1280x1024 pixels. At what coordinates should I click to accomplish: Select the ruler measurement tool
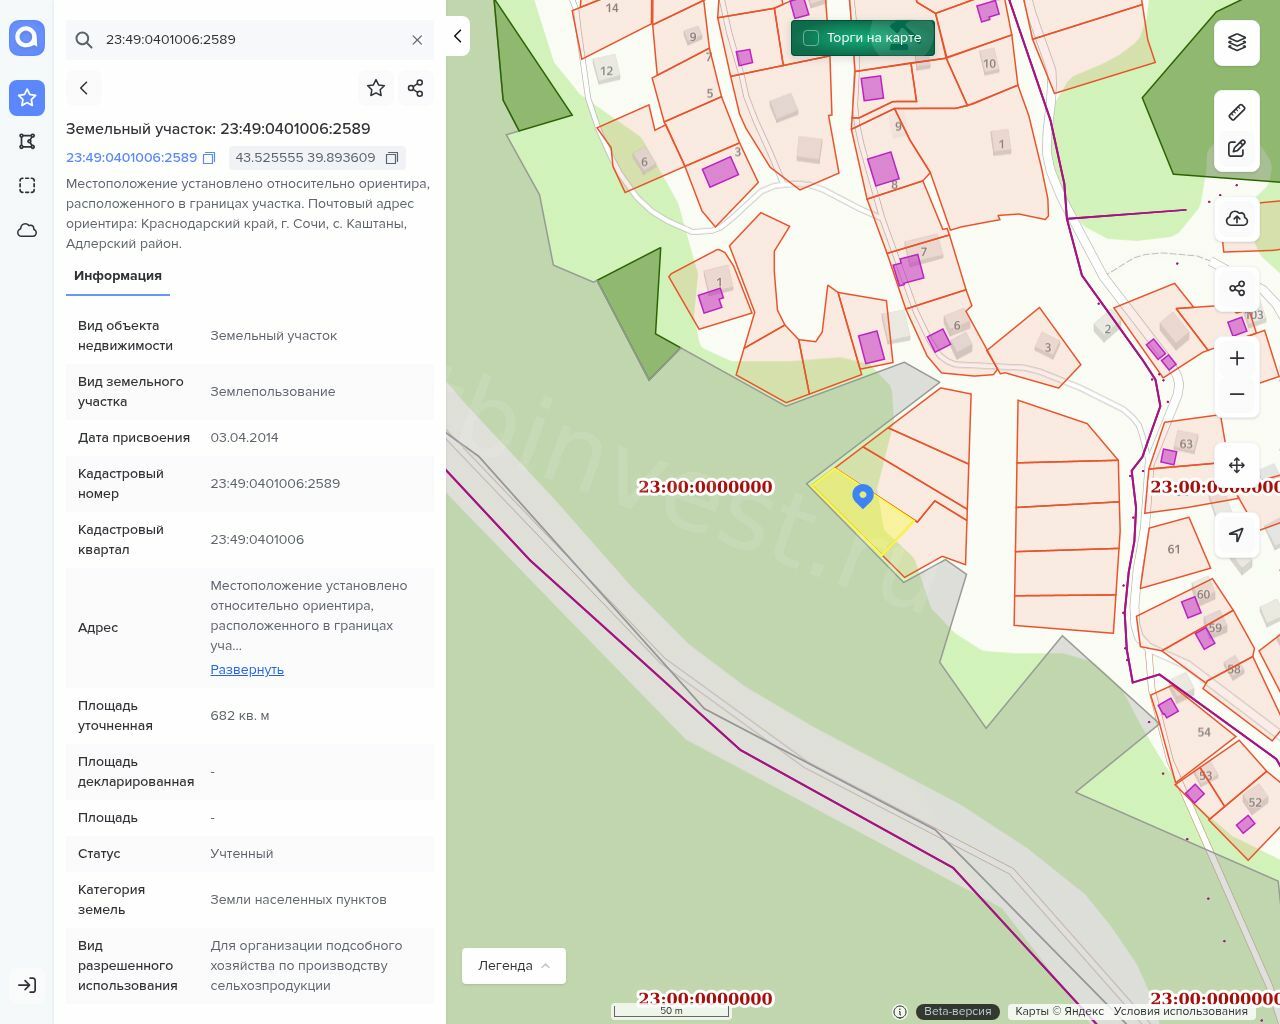click(x=1237, y=112)
